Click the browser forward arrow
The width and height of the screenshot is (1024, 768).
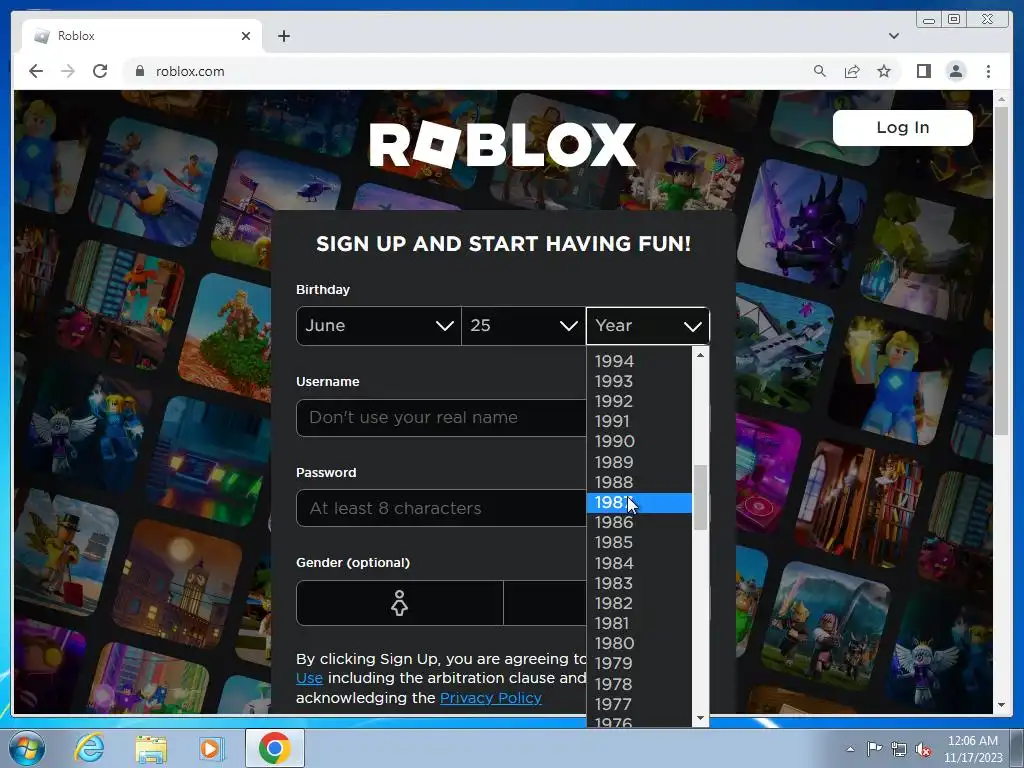(68, 71)
